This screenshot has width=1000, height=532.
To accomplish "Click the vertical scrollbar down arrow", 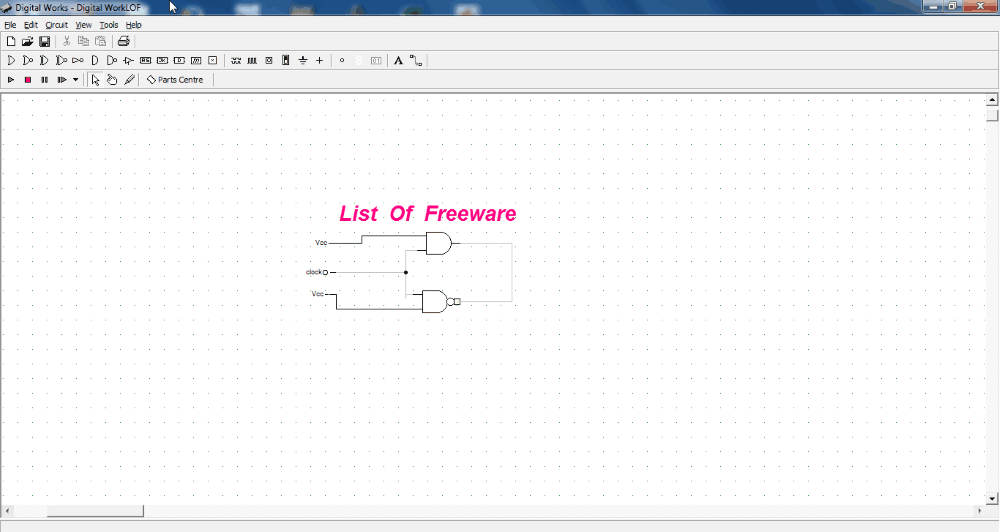I will 992,499.
